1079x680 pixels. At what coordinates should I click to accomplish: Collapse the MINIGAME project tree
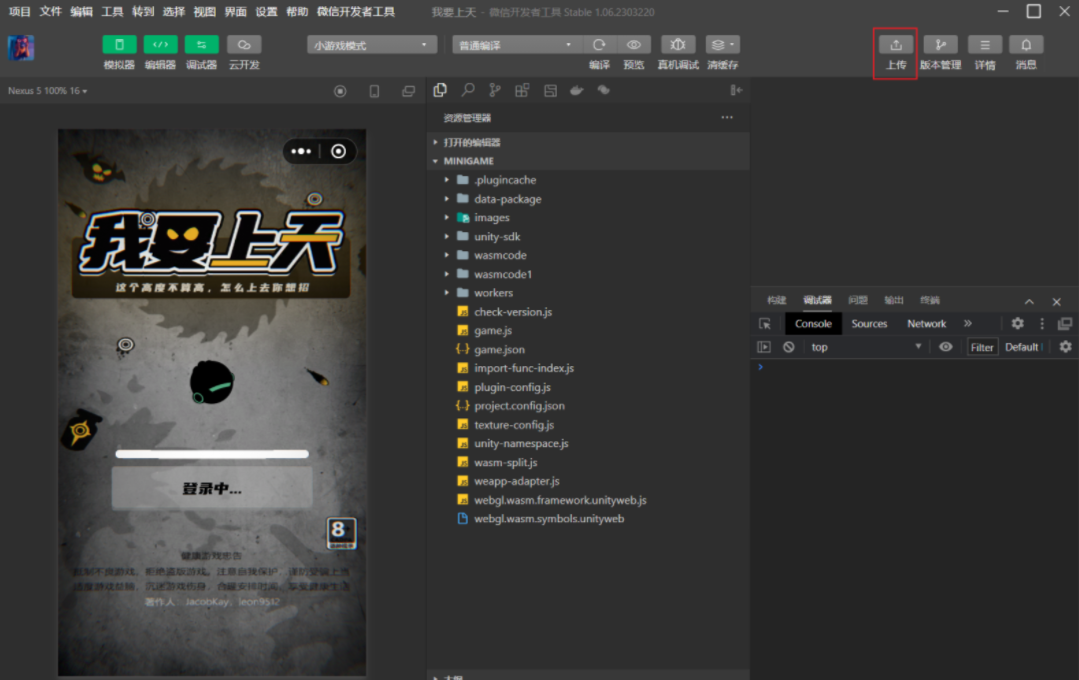588,161
